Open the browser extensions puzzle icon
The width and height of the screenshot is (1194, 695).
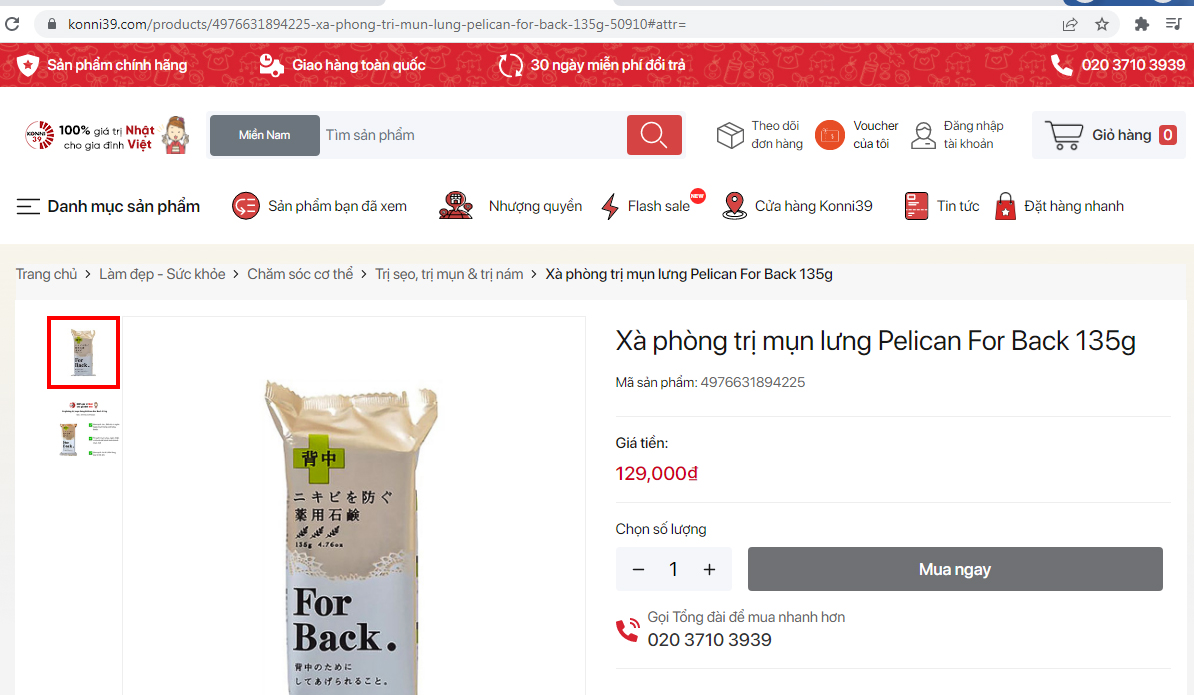[1141, 24]
